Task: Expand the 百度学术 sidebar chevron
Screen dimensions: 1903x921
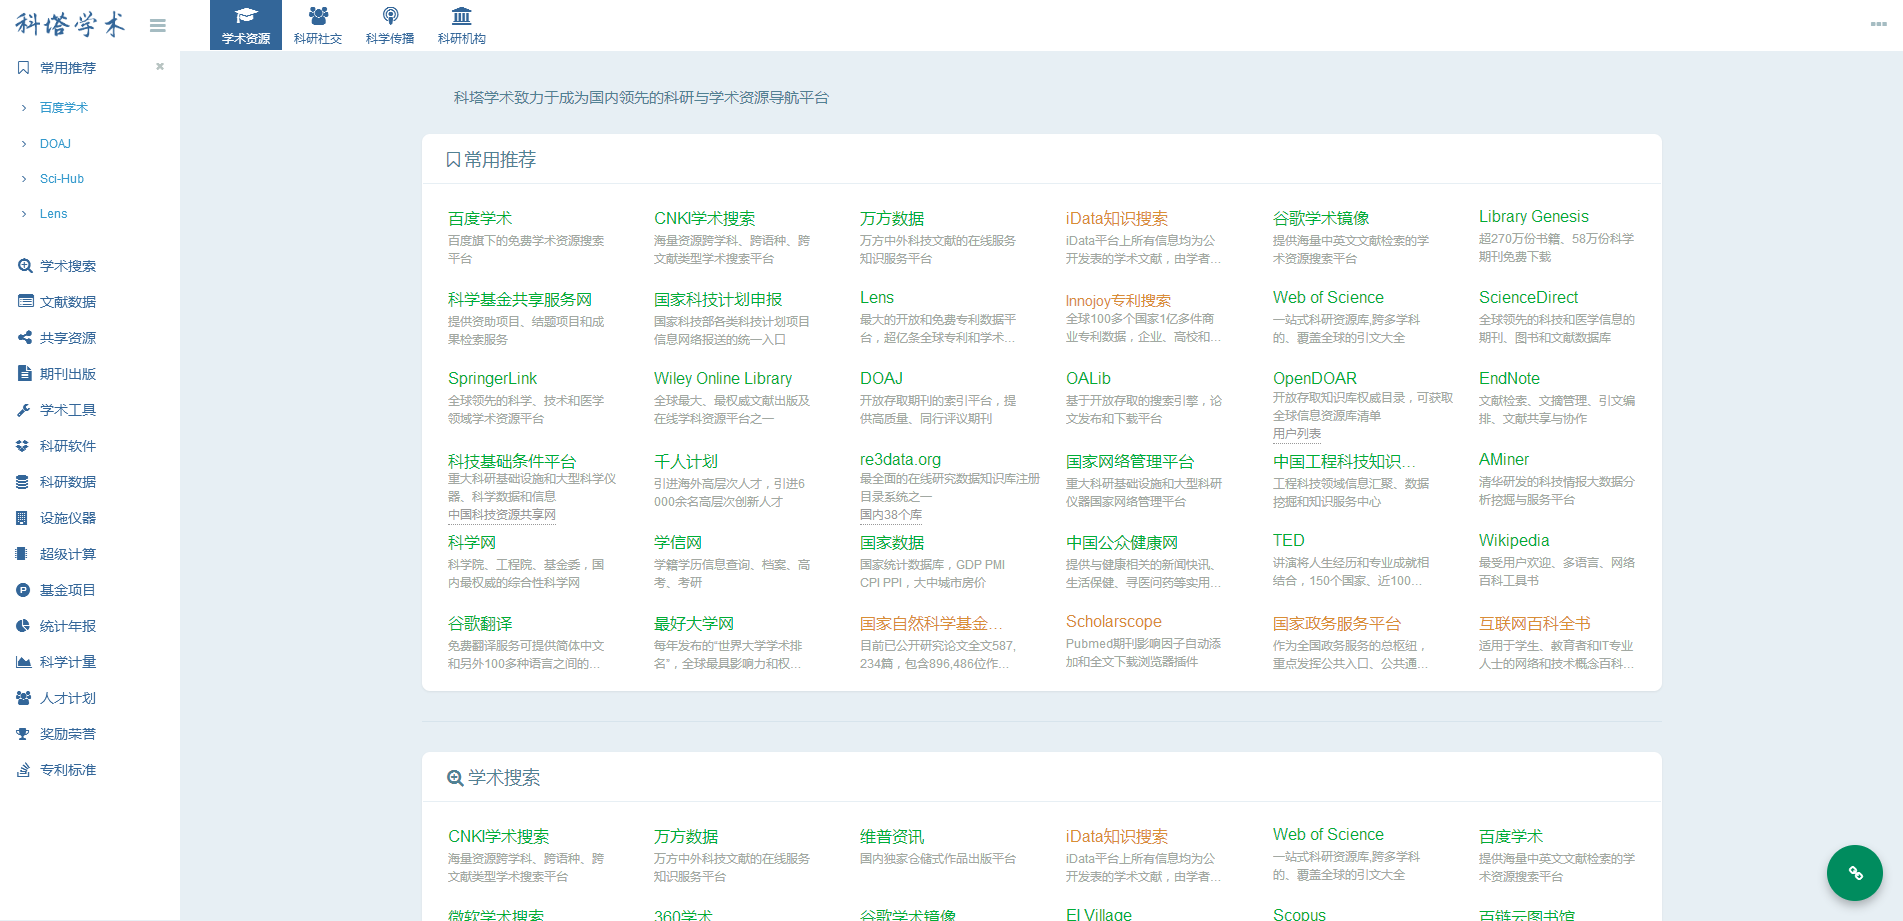Action: [x=24, y=107]
